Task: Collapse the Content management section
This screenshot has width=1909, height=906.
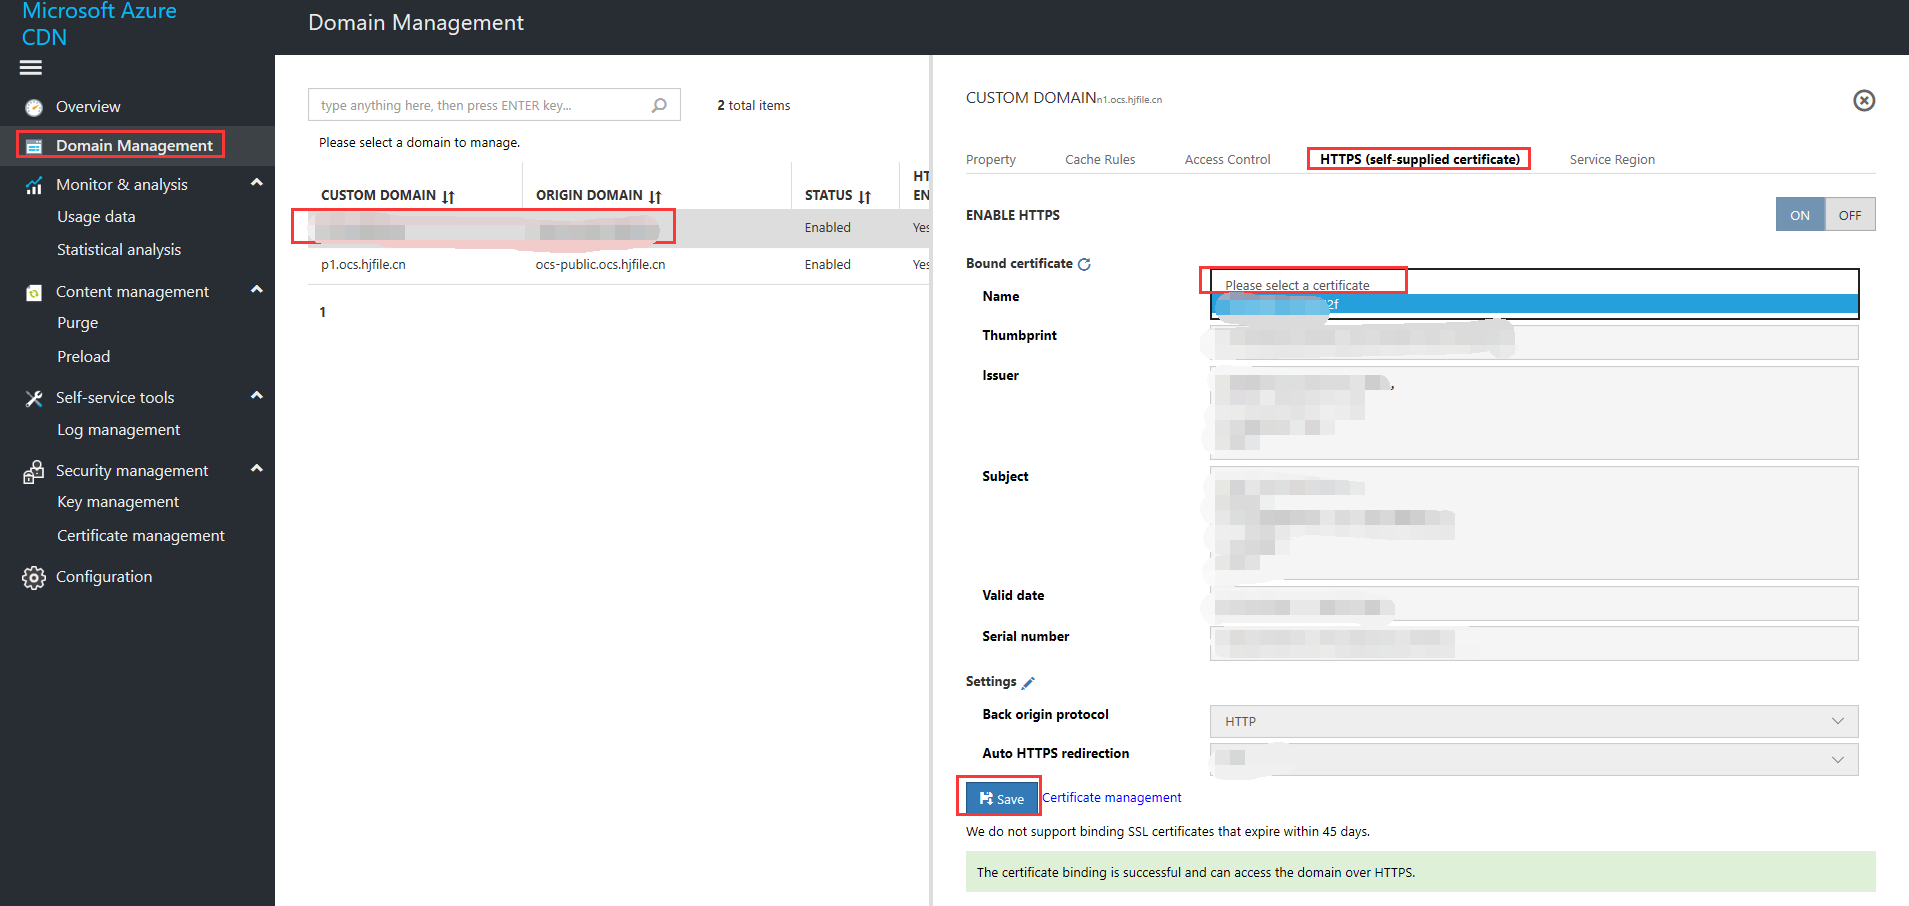Action: (257, 290)
